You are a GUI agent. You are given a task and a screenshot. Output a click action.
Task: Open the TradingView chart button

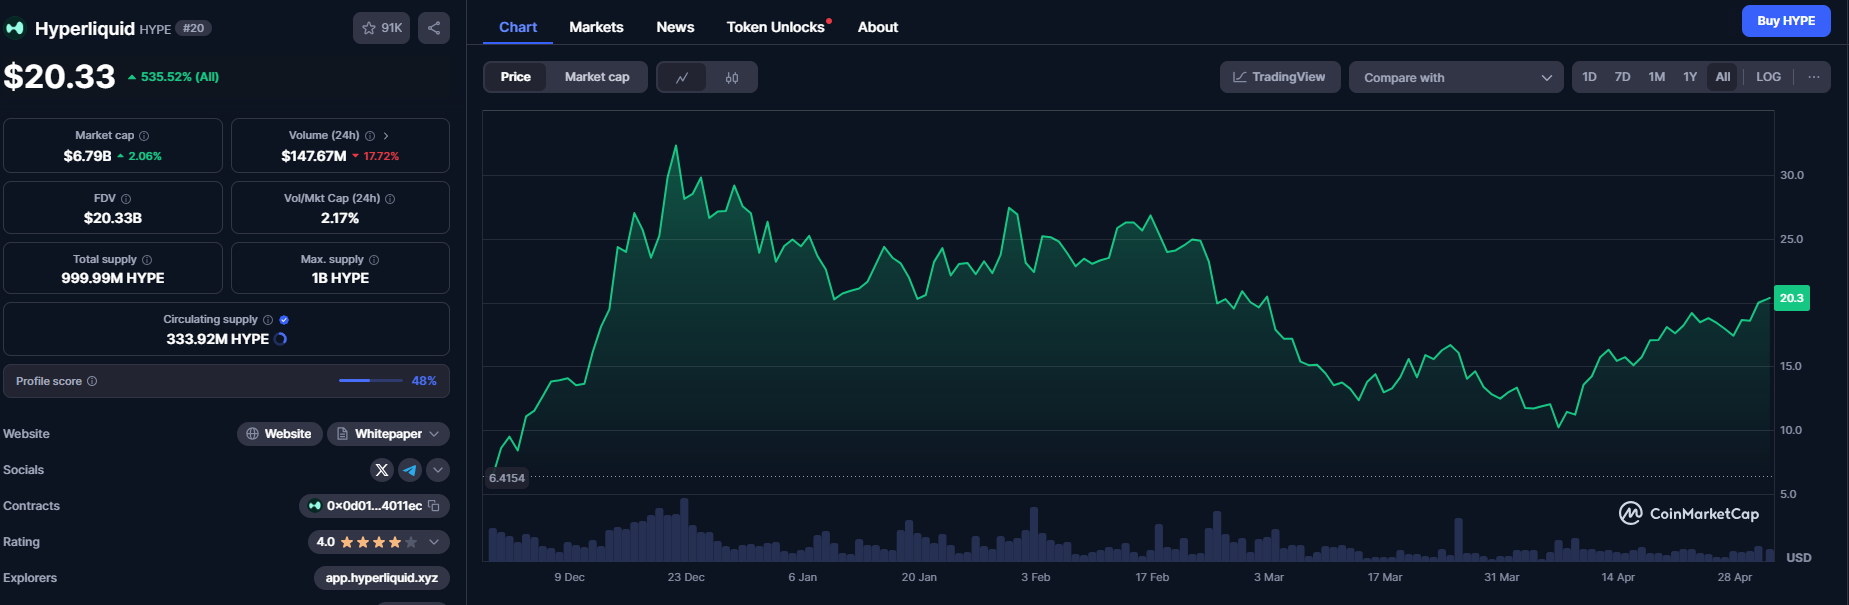(x=1279, y=77)
